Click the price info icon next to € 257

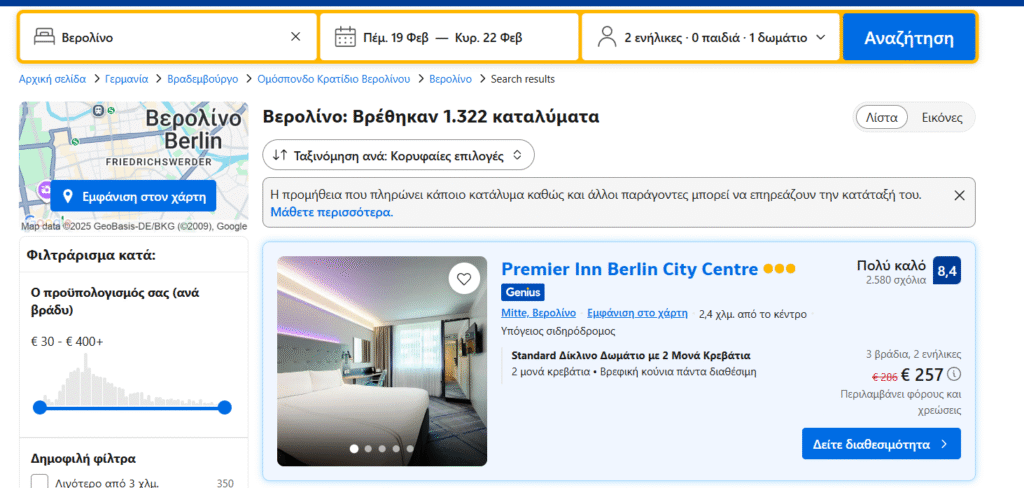[954, 375]
